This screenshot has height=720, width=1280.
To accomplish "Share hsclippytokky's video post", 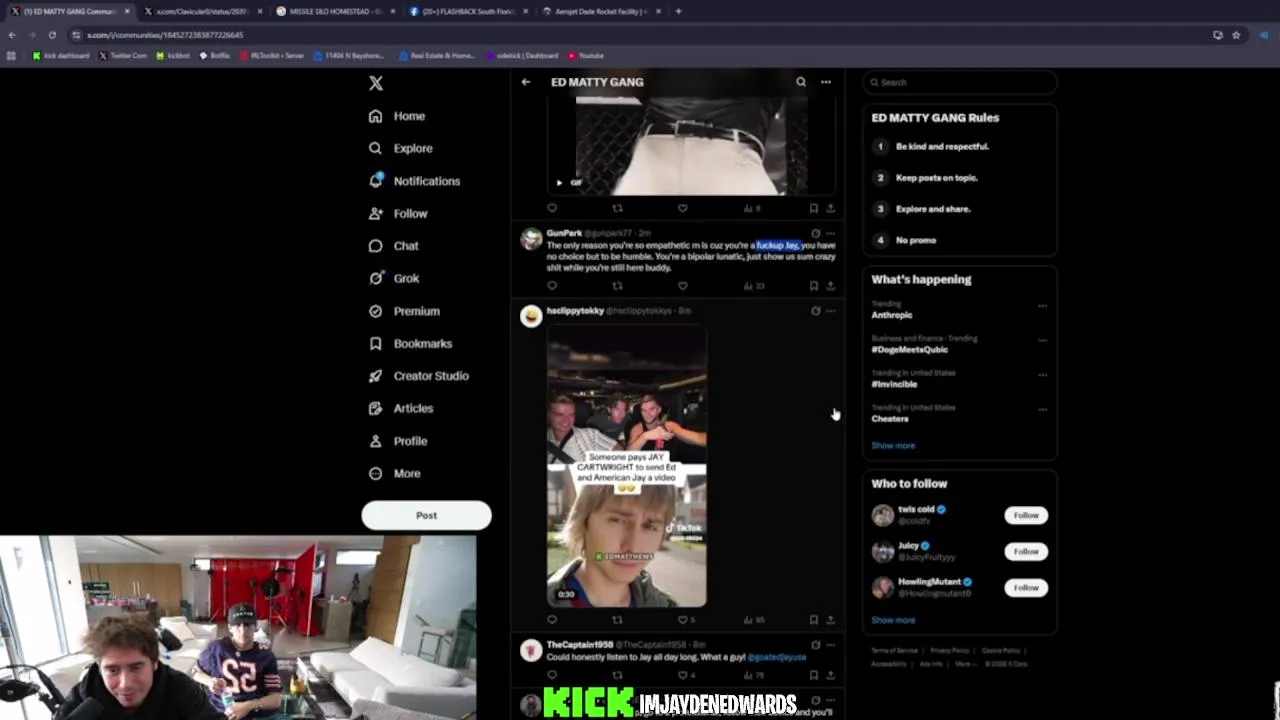I will (x=830, y=620).
